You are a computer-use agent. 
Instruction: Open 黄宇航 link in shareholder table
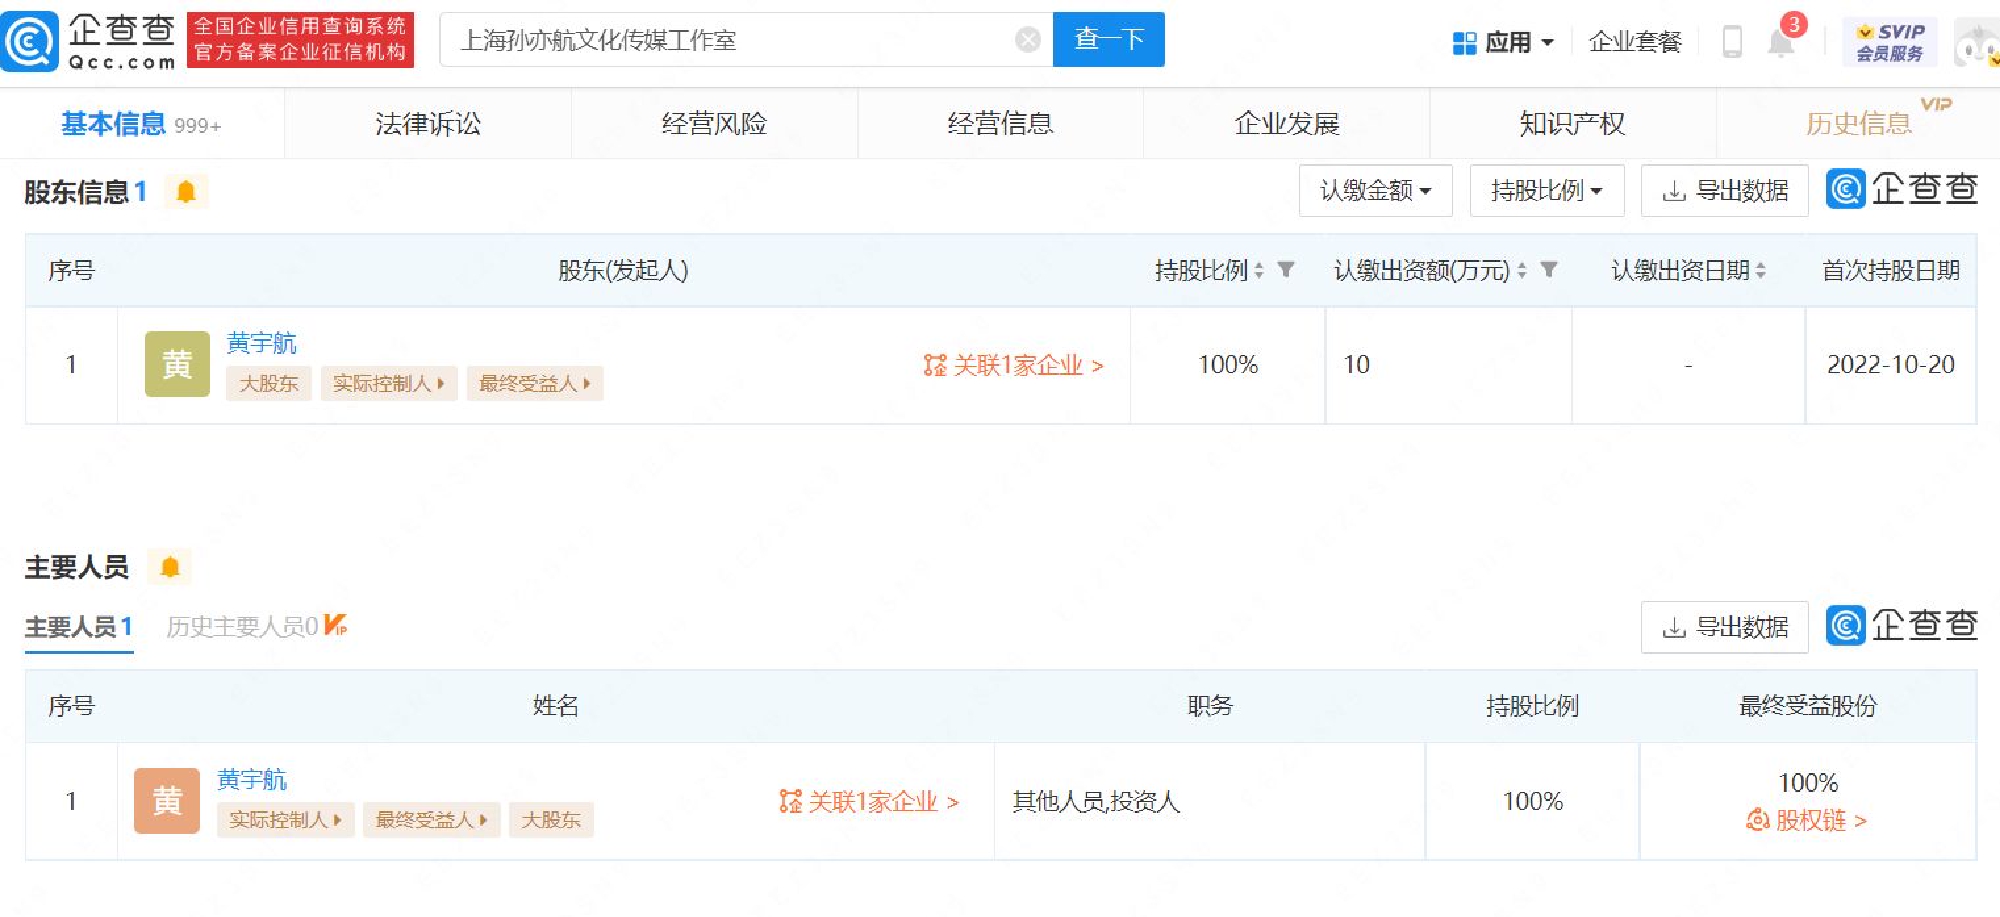click(262, 343)
